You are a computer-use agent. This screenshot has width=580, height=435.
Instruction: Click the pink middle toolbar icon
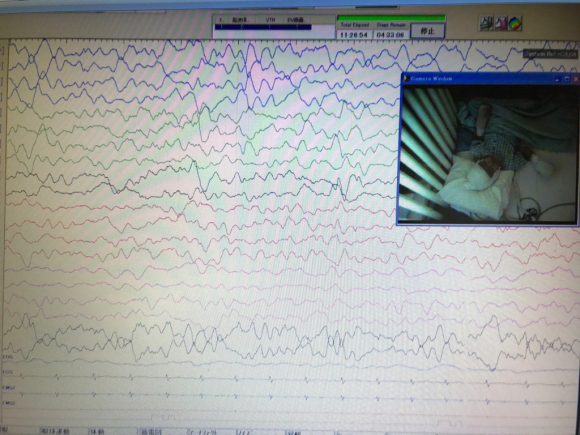pyautogui.click(x=500, y=24)
